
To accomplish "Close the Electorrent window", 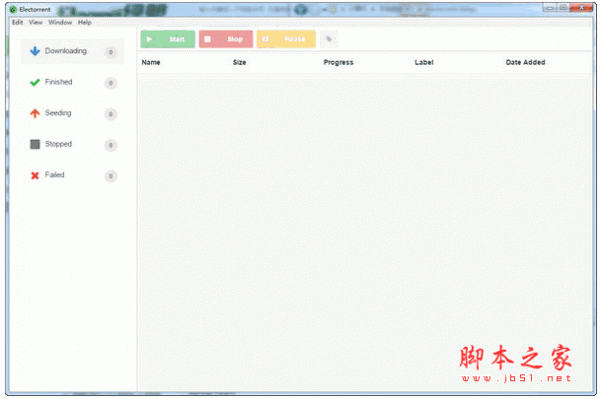I will pyautogui.click(x=581, y=7).
